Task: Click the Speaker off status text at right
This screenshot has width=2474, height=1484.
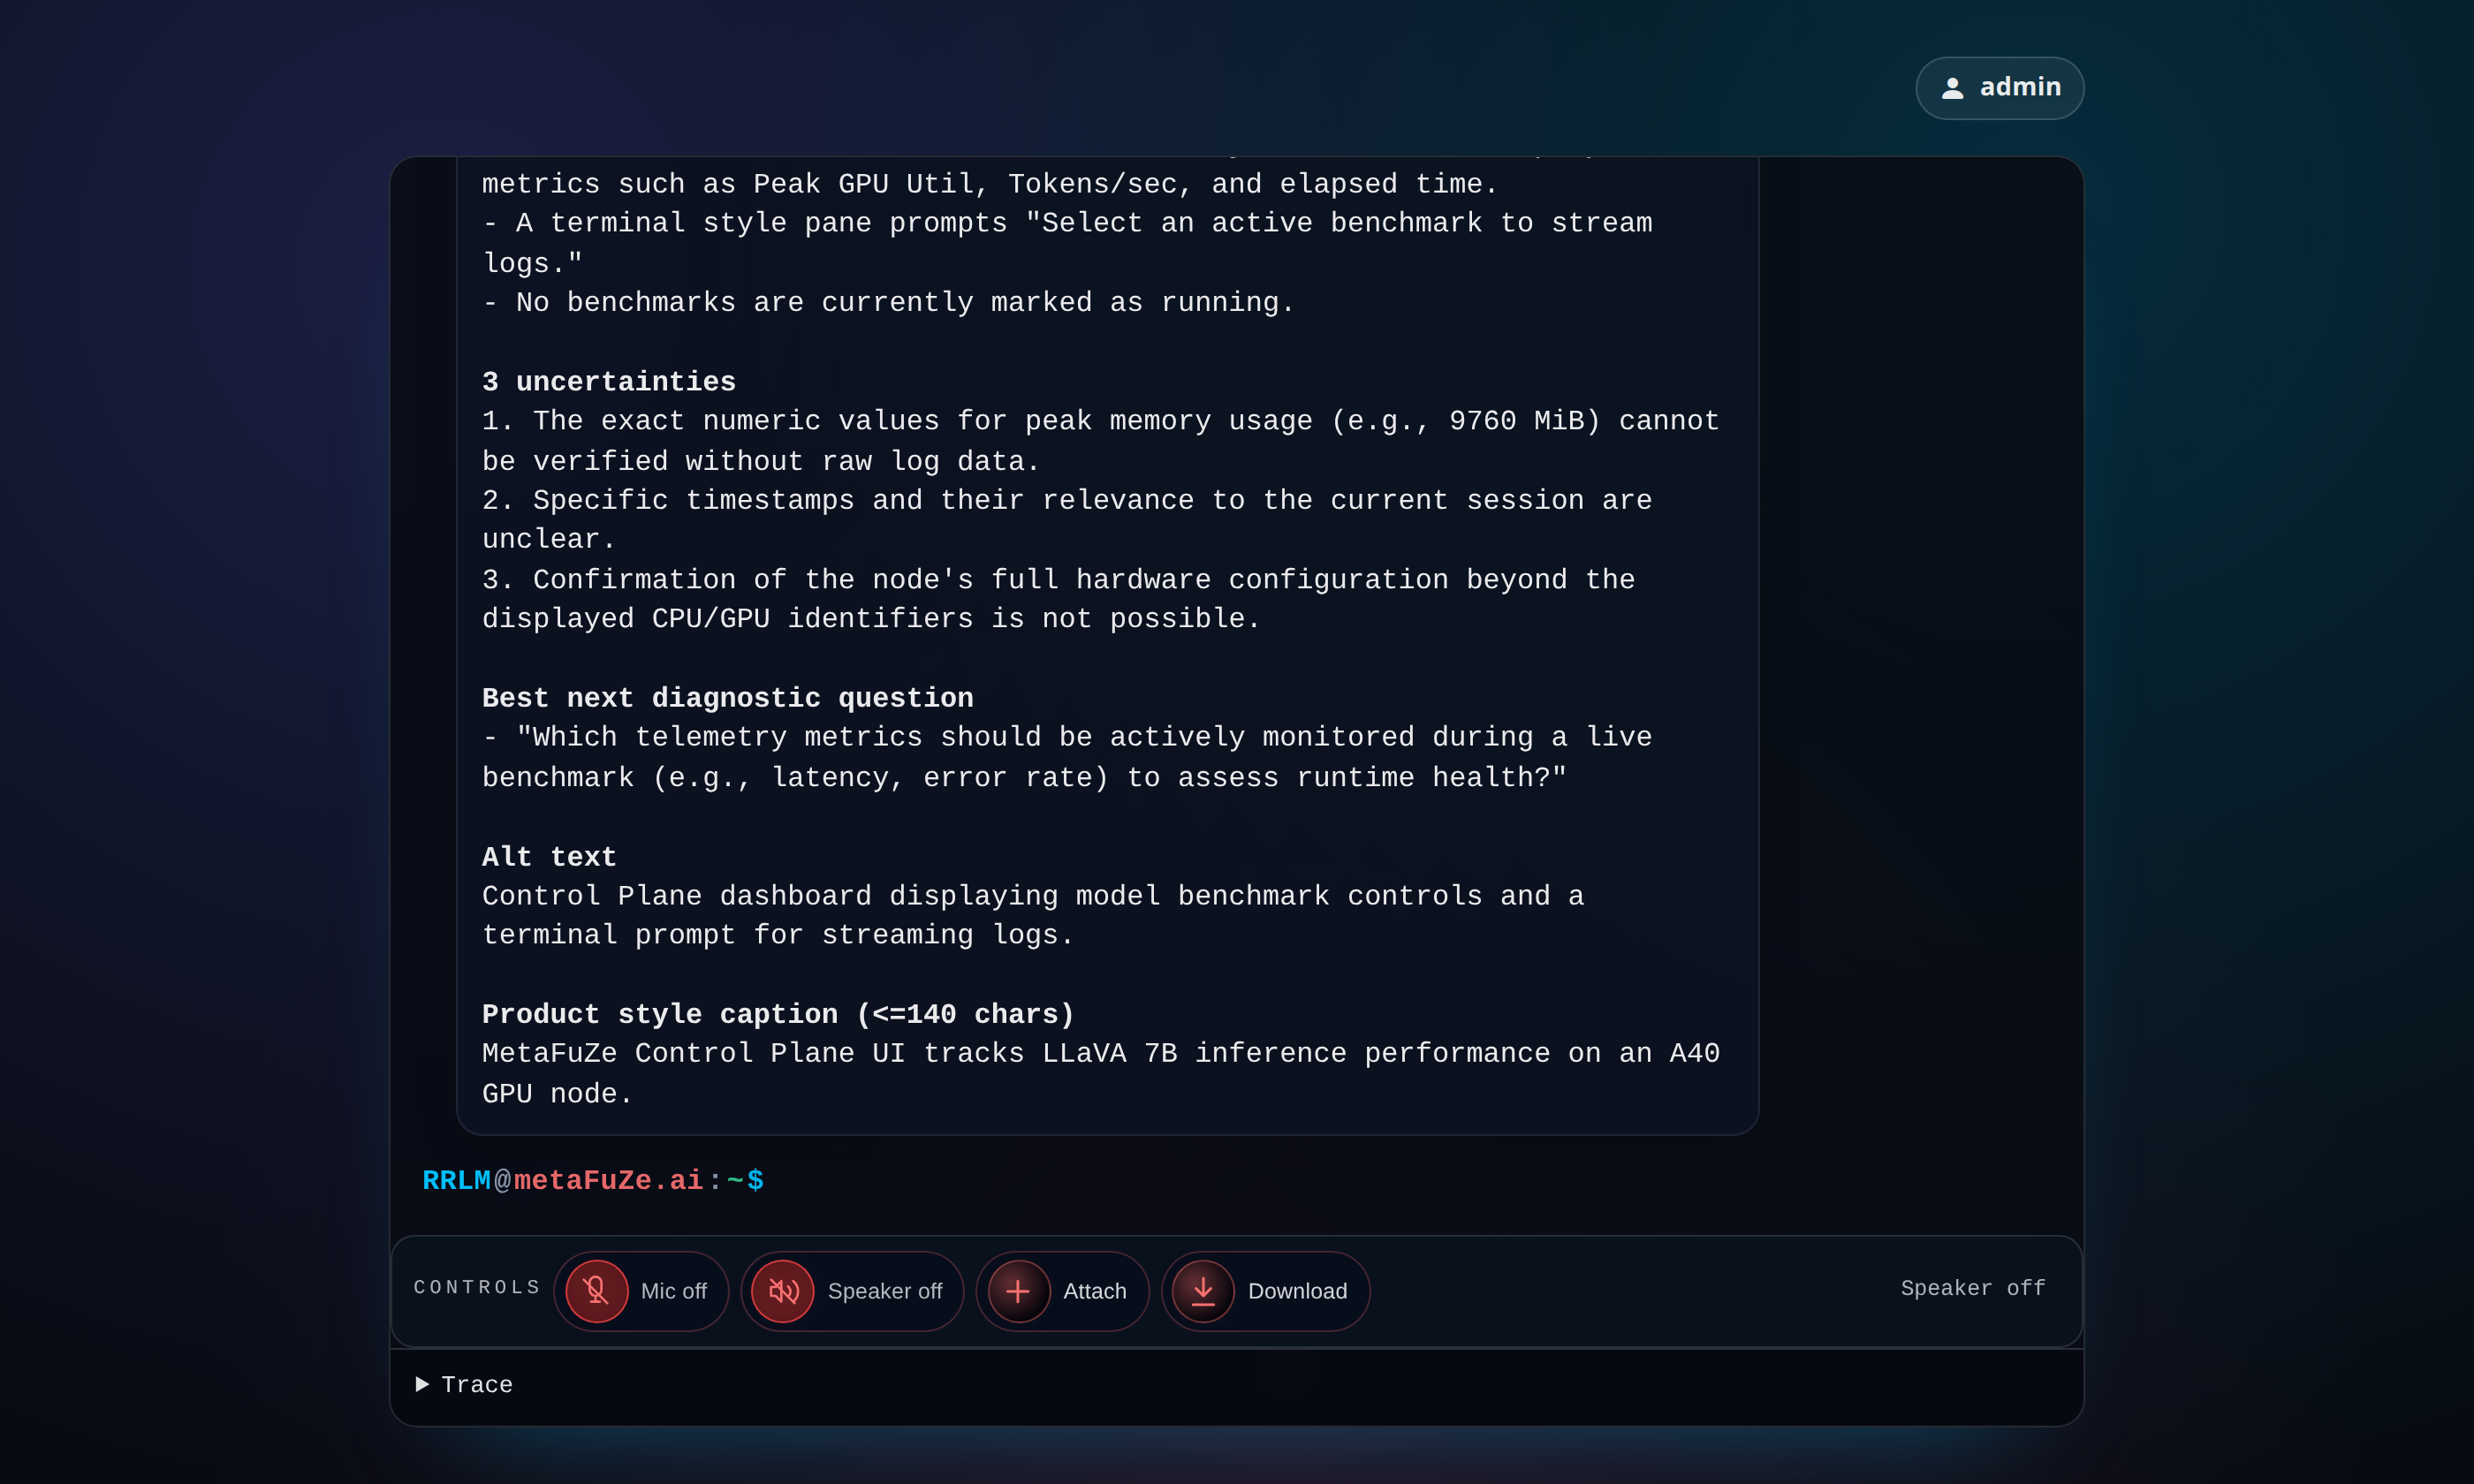Action: [x=1972, y=1288]
